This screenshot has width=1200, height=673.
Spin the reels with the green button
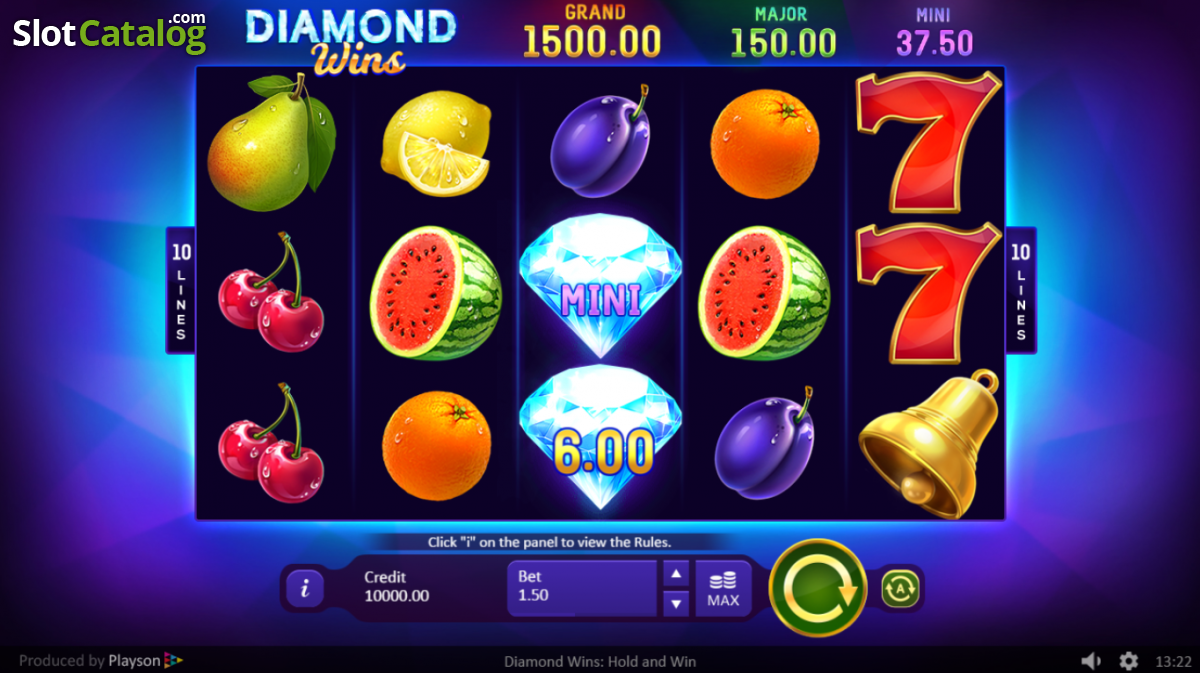[817, 588]
